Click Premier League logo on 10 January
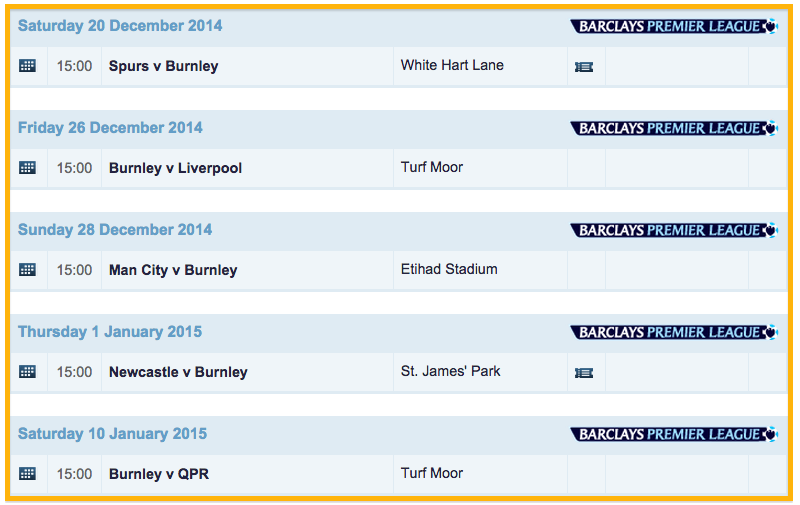Image resolution: width=800 pixels, height=505 pixels. pos(674,434)
